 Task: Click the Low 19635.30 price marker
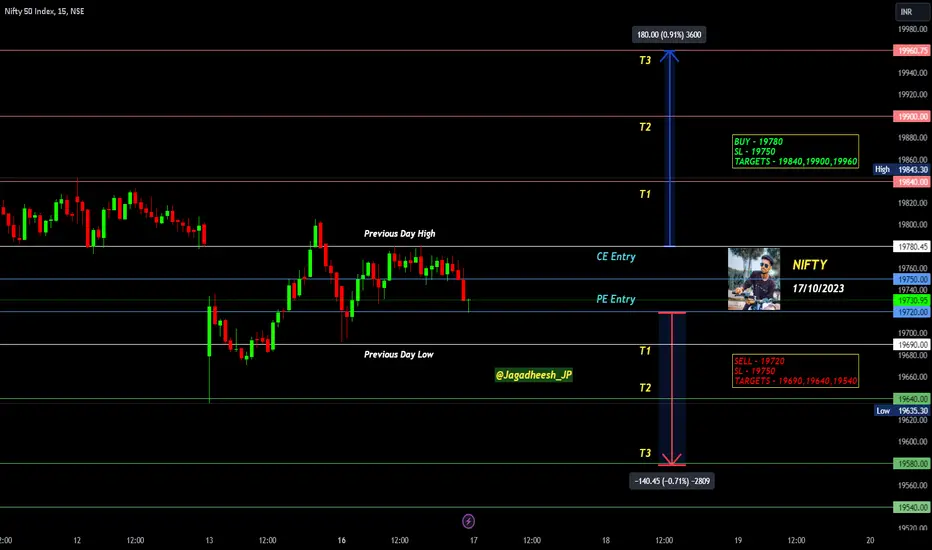click(x=902, y=410)
